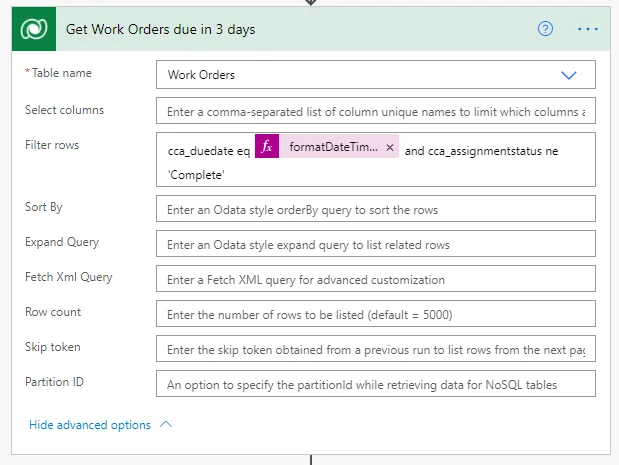Click the Partition ID input field
Viewport: 619px width, 465px height.
(375, 384)
